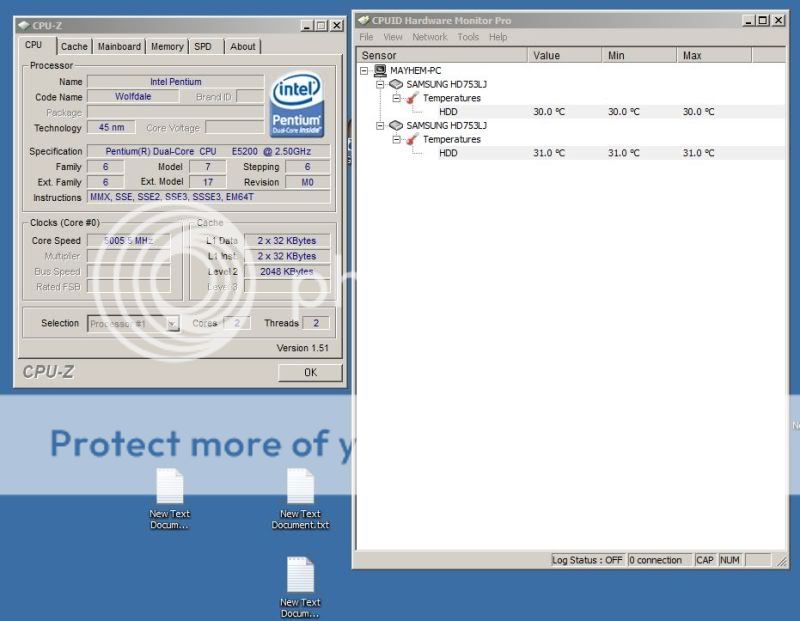Click the Value column header
This screenshot has width=800, height=621.
565,55
